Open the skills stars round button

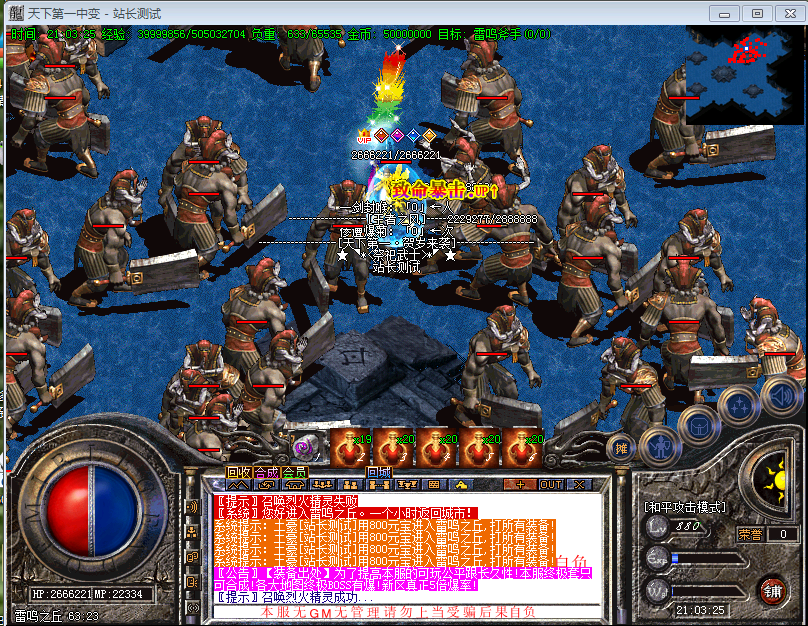740,407
